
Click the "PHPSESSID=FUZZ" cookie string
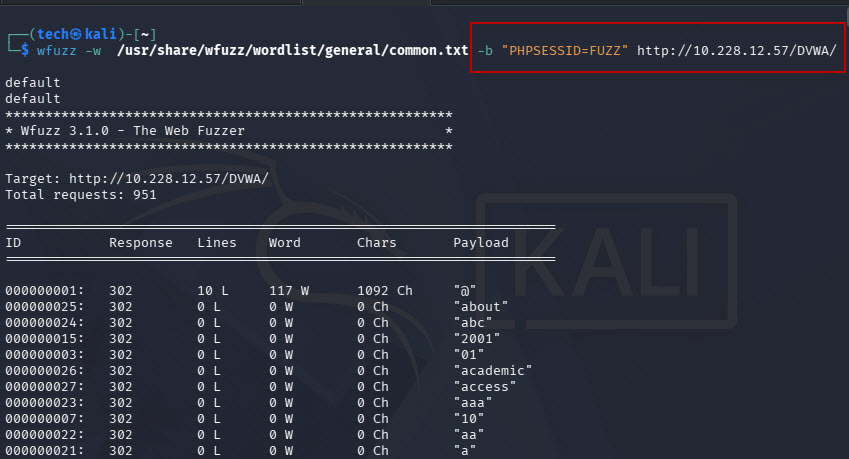565,51
